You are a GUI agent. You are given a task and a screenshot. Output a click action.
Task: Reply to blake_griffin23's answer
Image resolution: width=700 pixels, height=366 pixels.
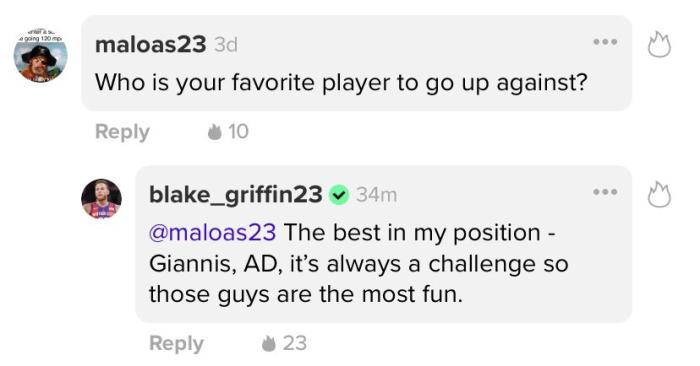coord(176,344)
